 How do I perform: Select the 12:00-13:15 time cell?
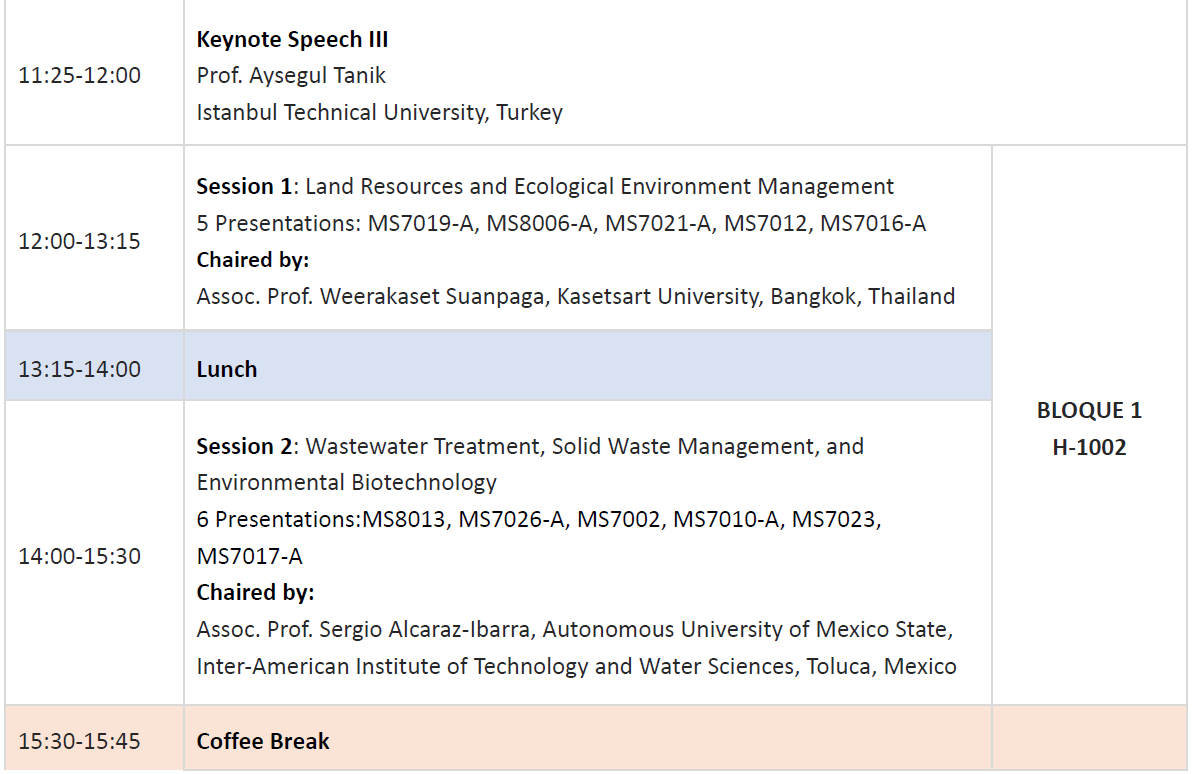[x=79, y=242]
